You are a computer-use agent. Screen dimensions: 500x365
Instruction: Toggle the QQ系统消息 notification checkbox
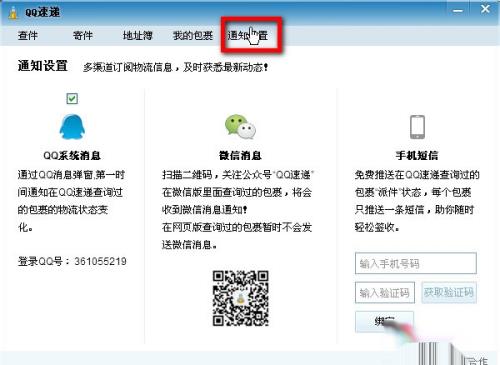point(72,98)
